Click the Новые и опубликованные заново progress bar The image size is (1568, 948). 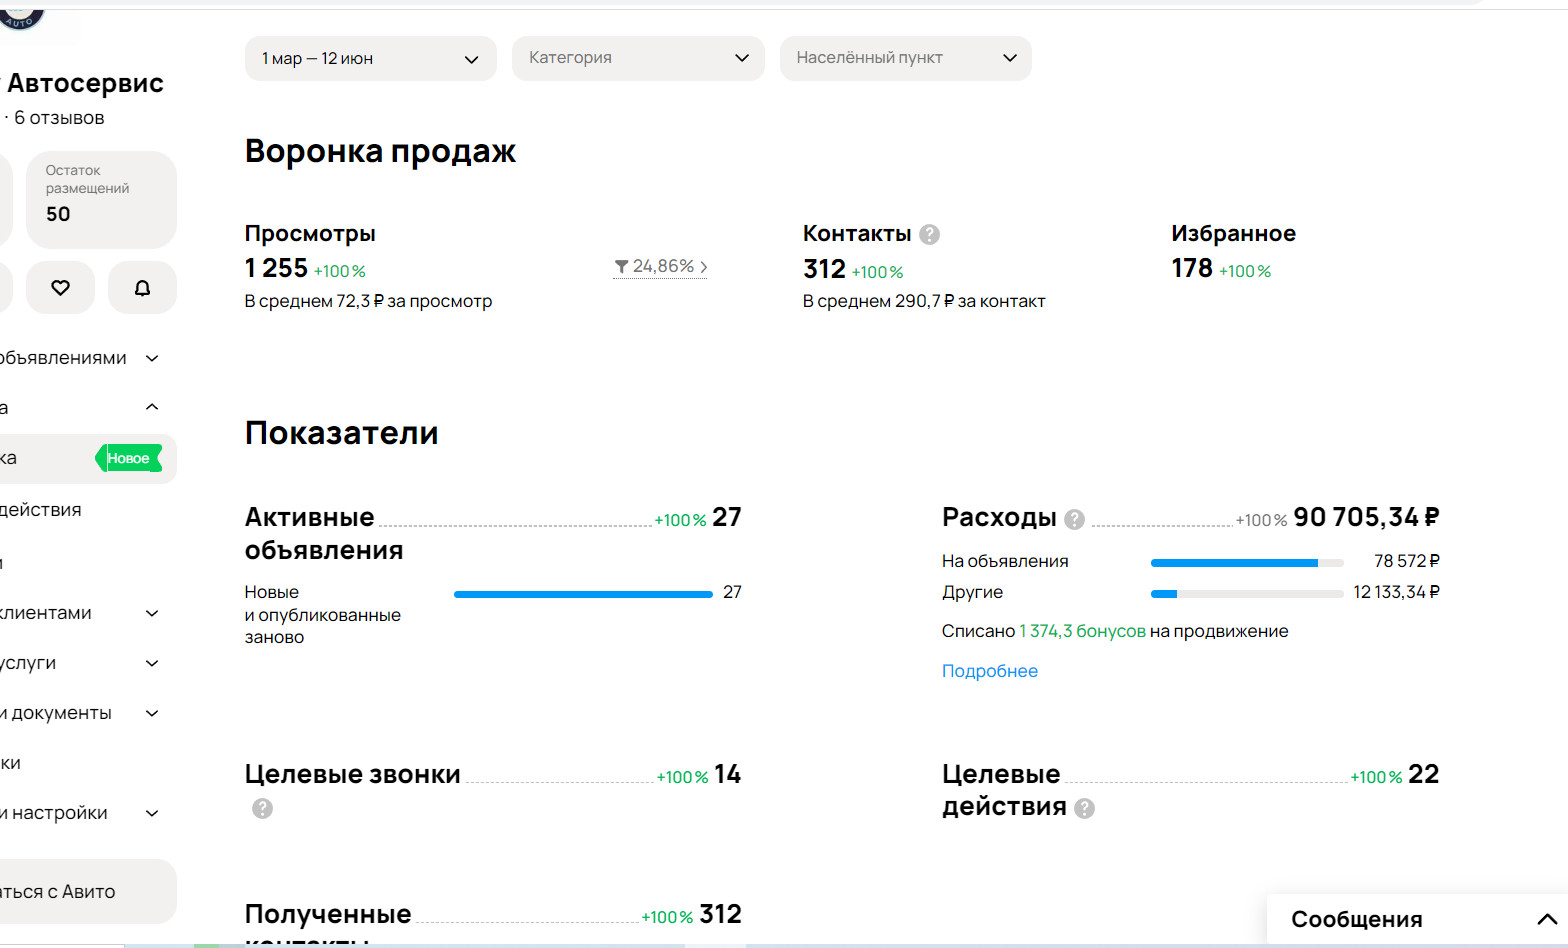(583, 594)
